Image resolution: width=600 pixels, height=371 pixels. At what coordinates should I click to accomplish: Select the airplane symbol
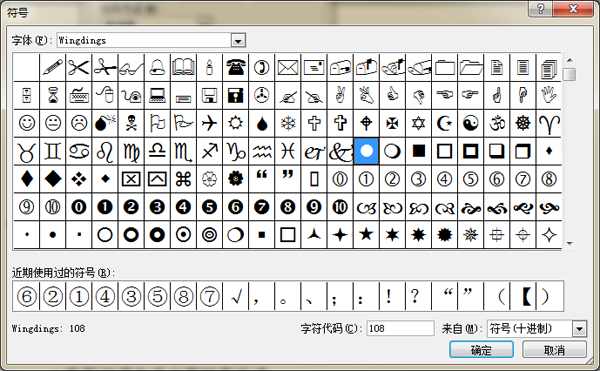pos(209,123)
